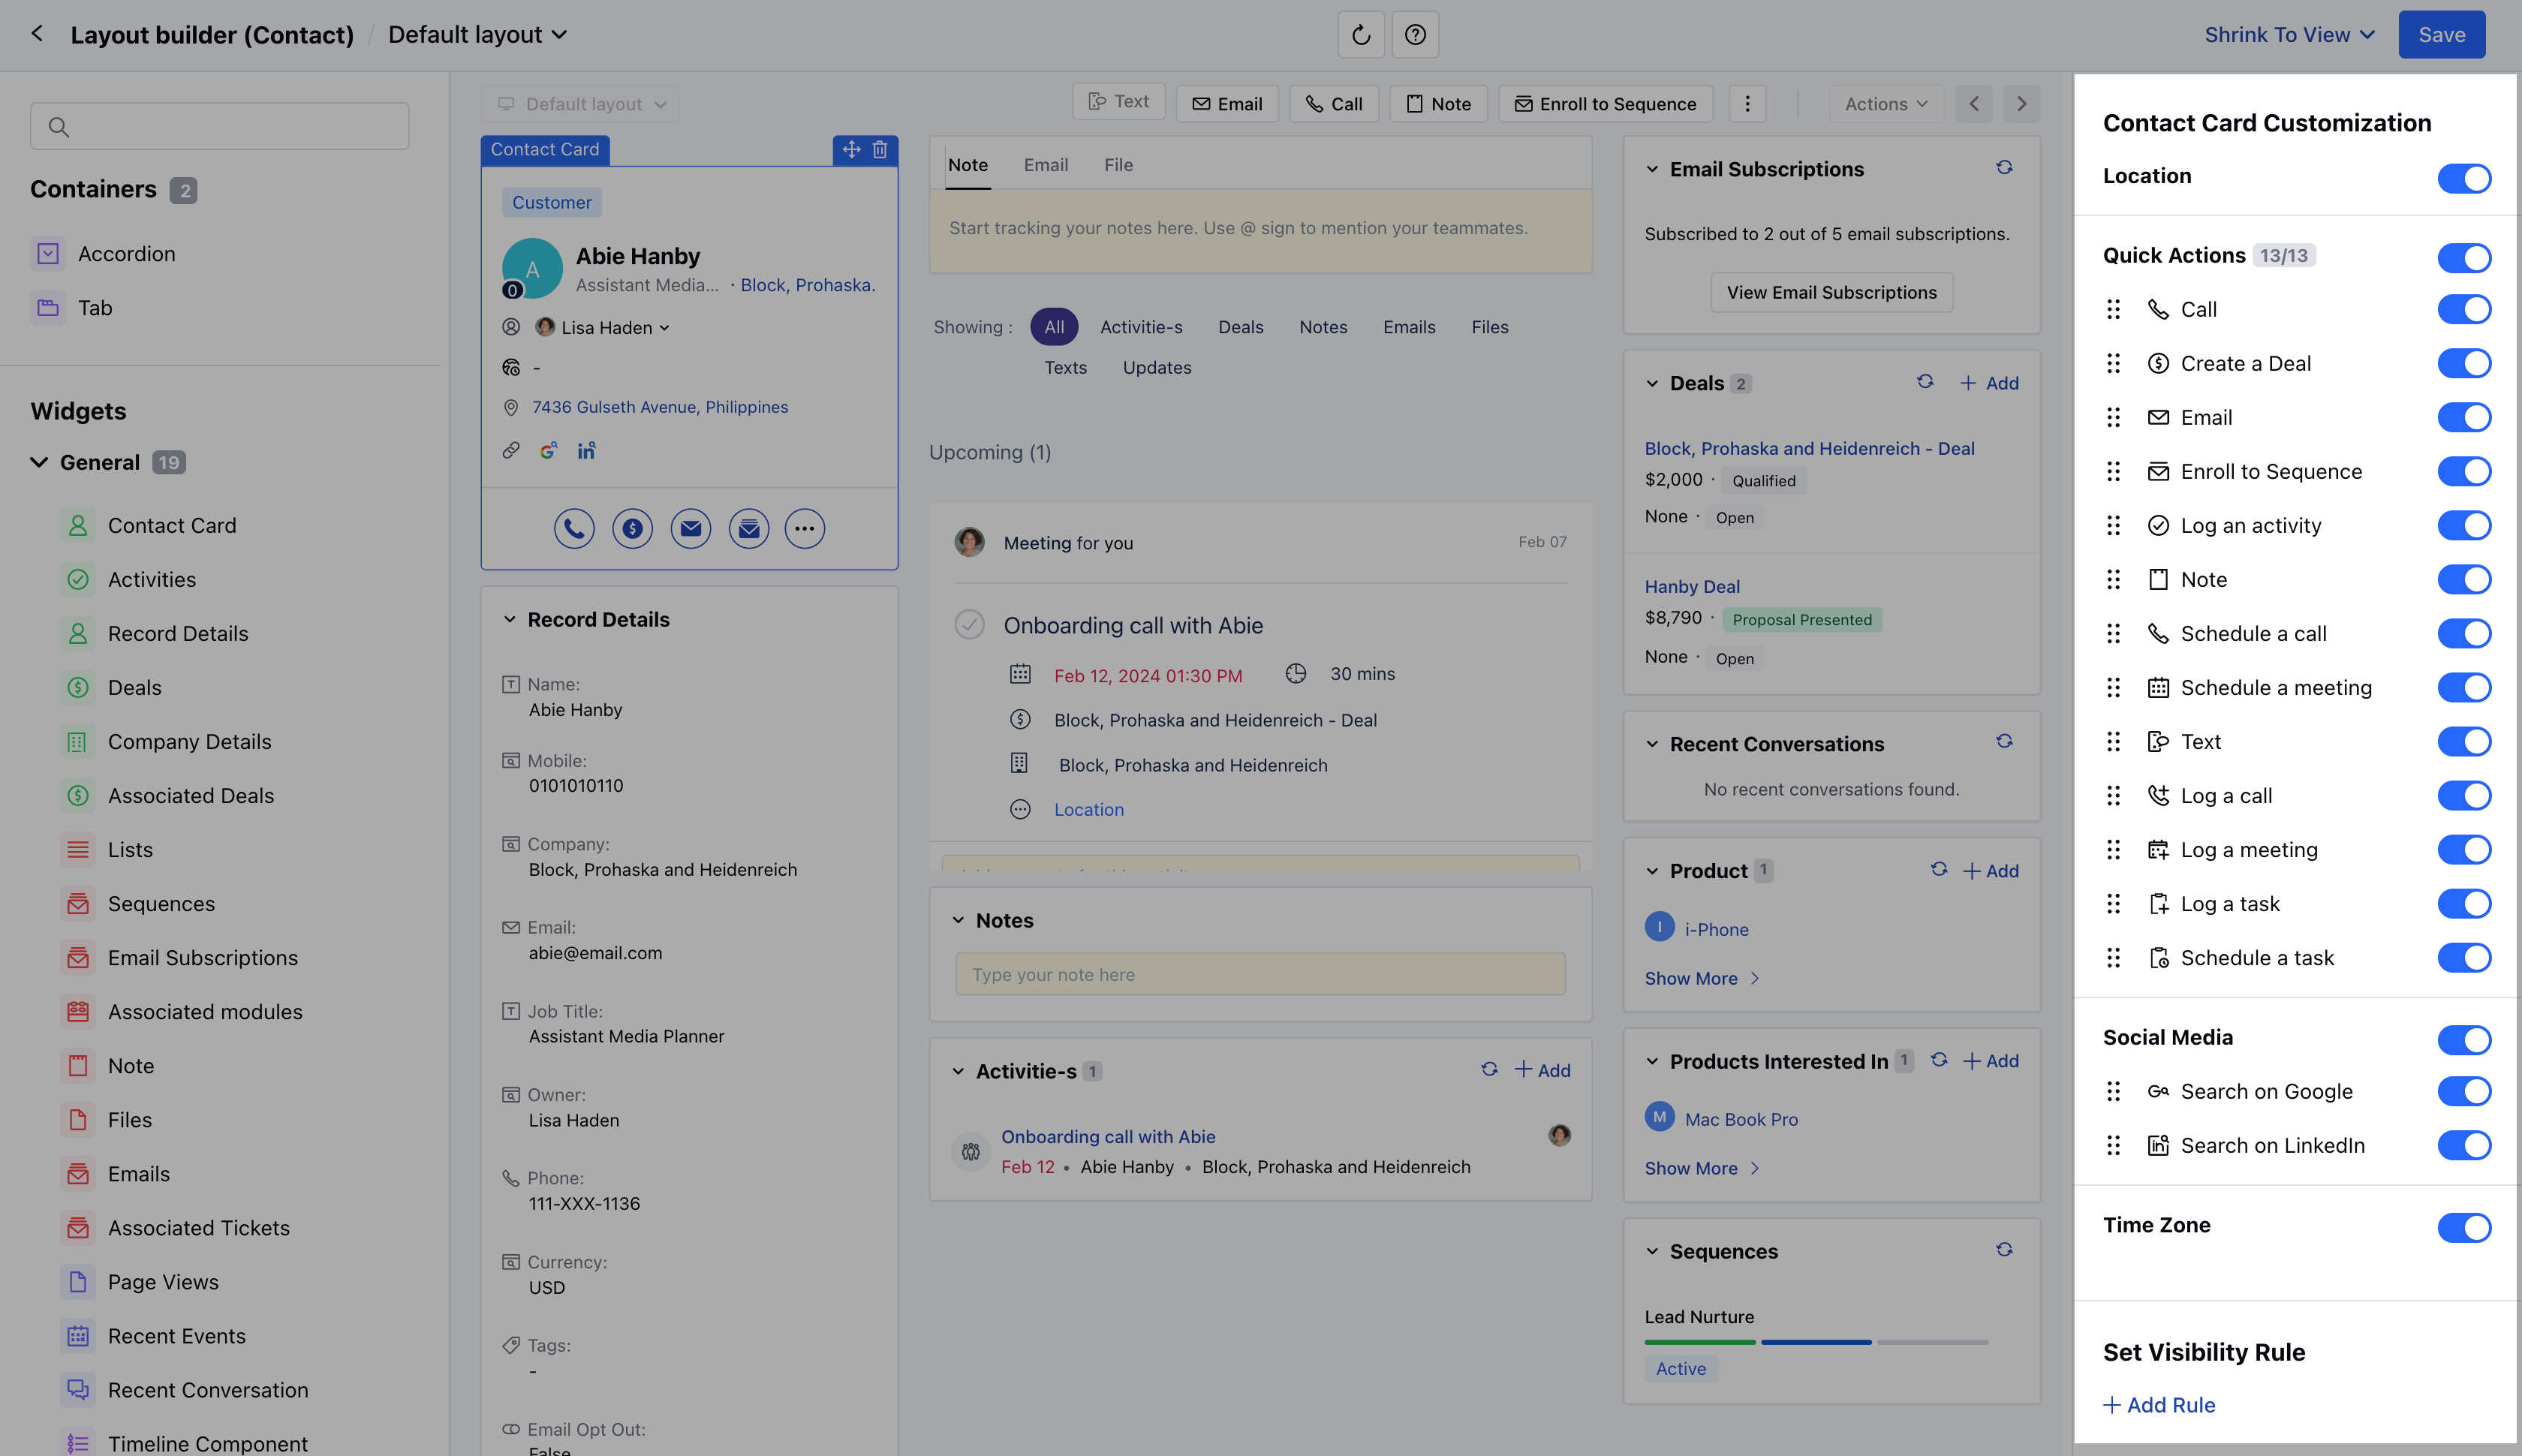Turn off the Schedule a meeting toggle
Screen dimensions: 2522x1456
[x=2463, y=688]
